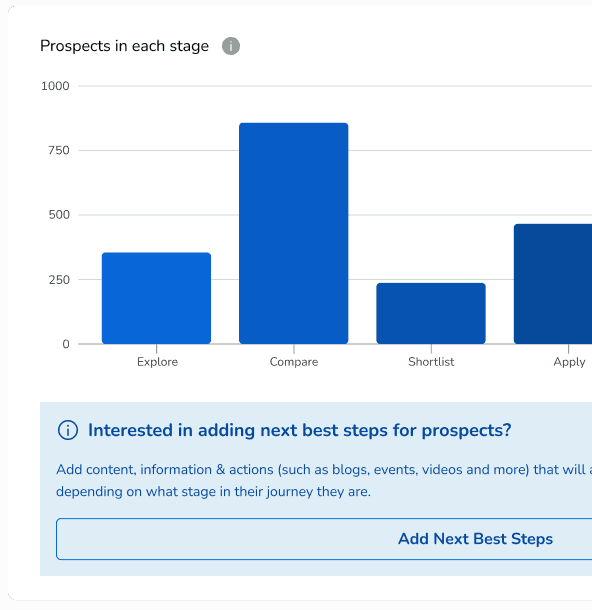Click the Add Next Best Steps button

tap(324, 539)
